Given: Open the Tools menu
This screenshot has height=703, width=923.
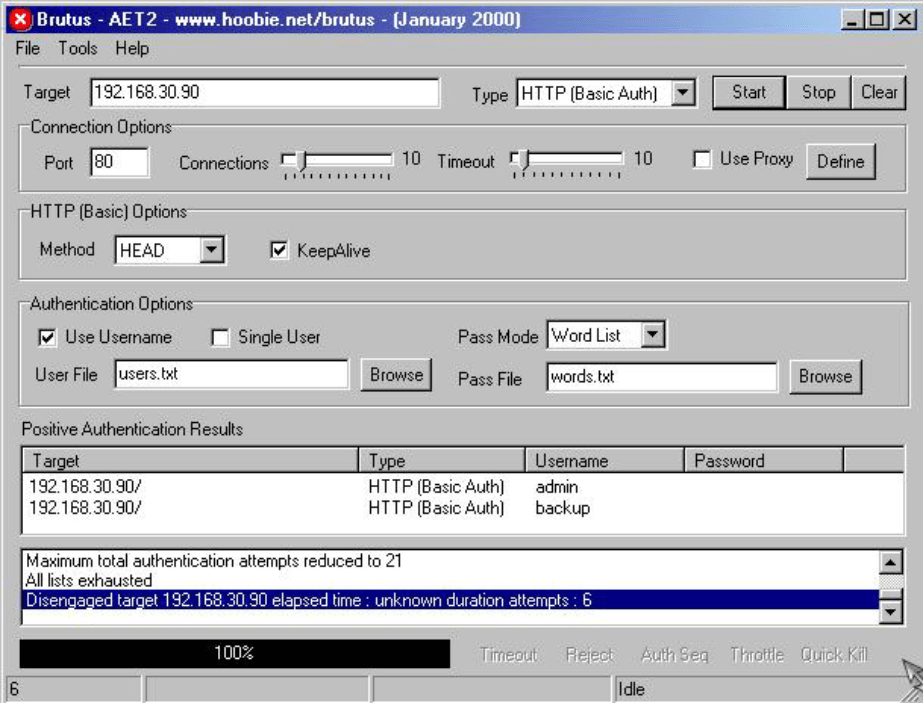Looking at the screenshot, I should coord(78,48).
